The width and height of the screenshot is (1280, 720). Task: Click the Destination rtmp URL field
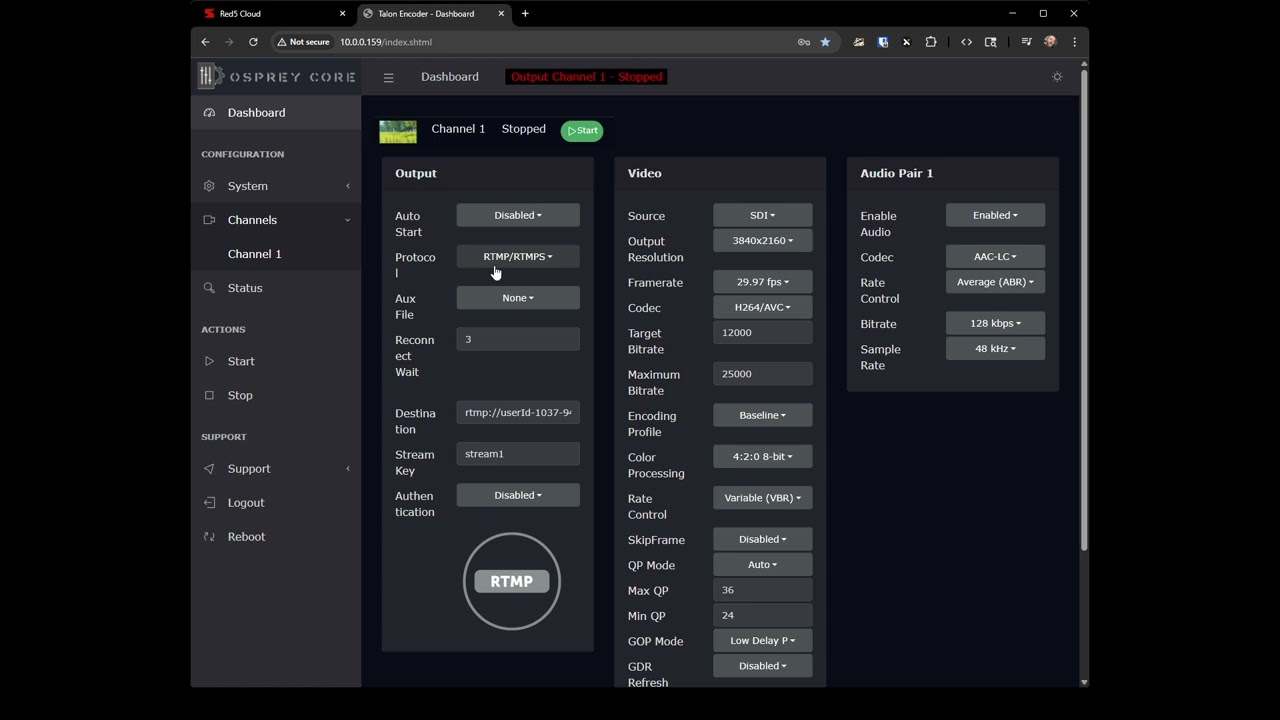(518, 412)
